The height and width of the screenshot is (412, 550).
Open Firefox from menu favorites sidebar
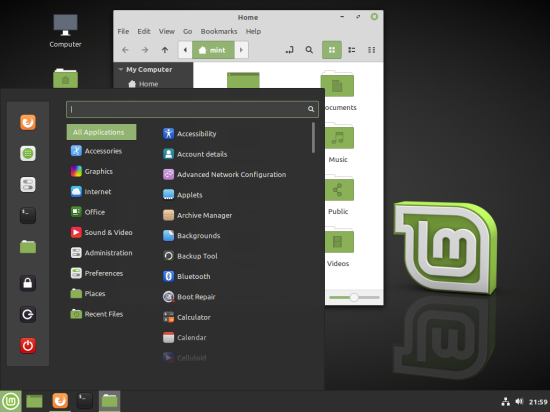(28, 122)
